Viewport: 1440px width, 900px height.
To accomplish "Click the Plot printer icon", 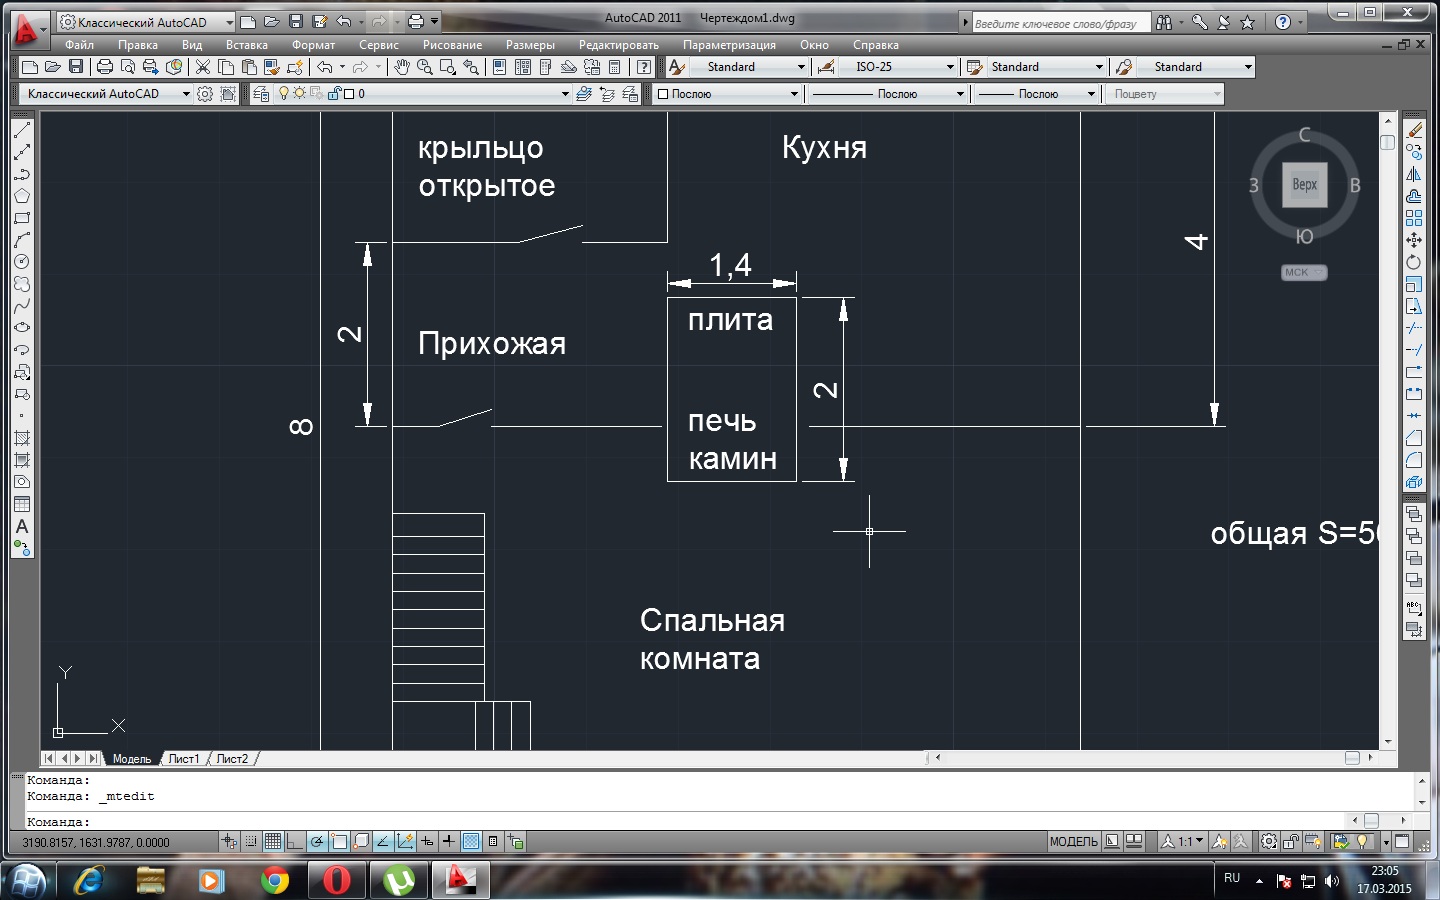I will (x=105, y=67).
